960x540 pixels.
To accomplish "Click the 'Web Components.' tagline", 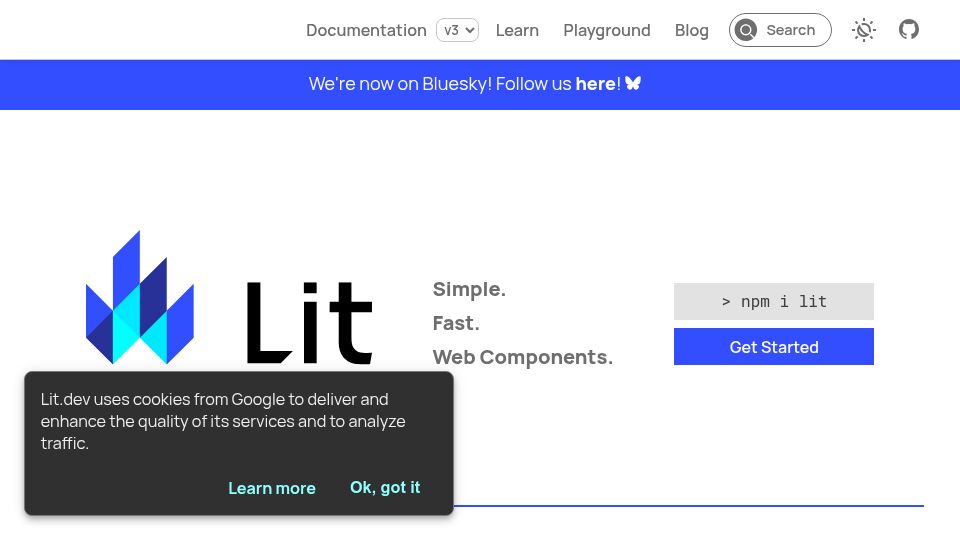I will point(523,357).
